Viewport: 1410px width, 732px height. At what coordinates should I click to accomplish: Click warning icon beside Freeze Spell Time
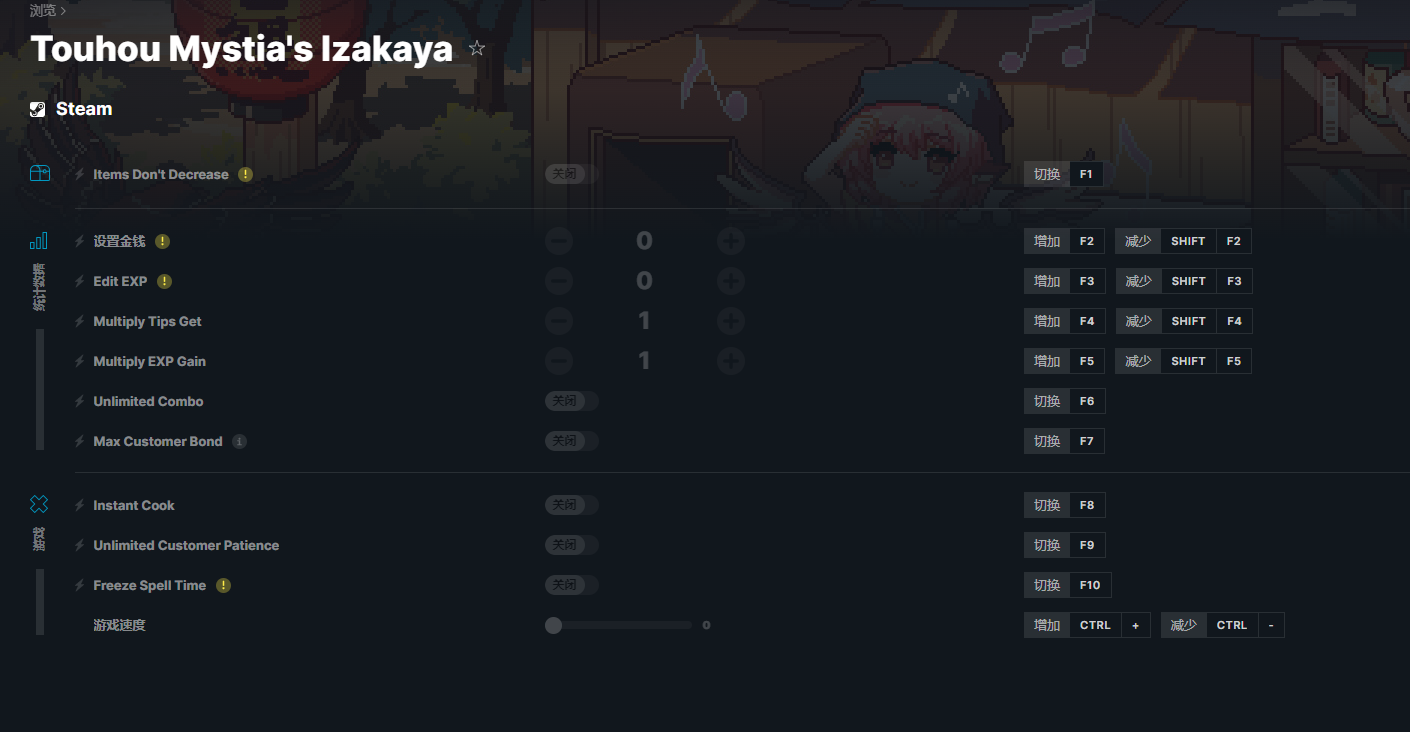pyautogui.click(x=224, y=585)
